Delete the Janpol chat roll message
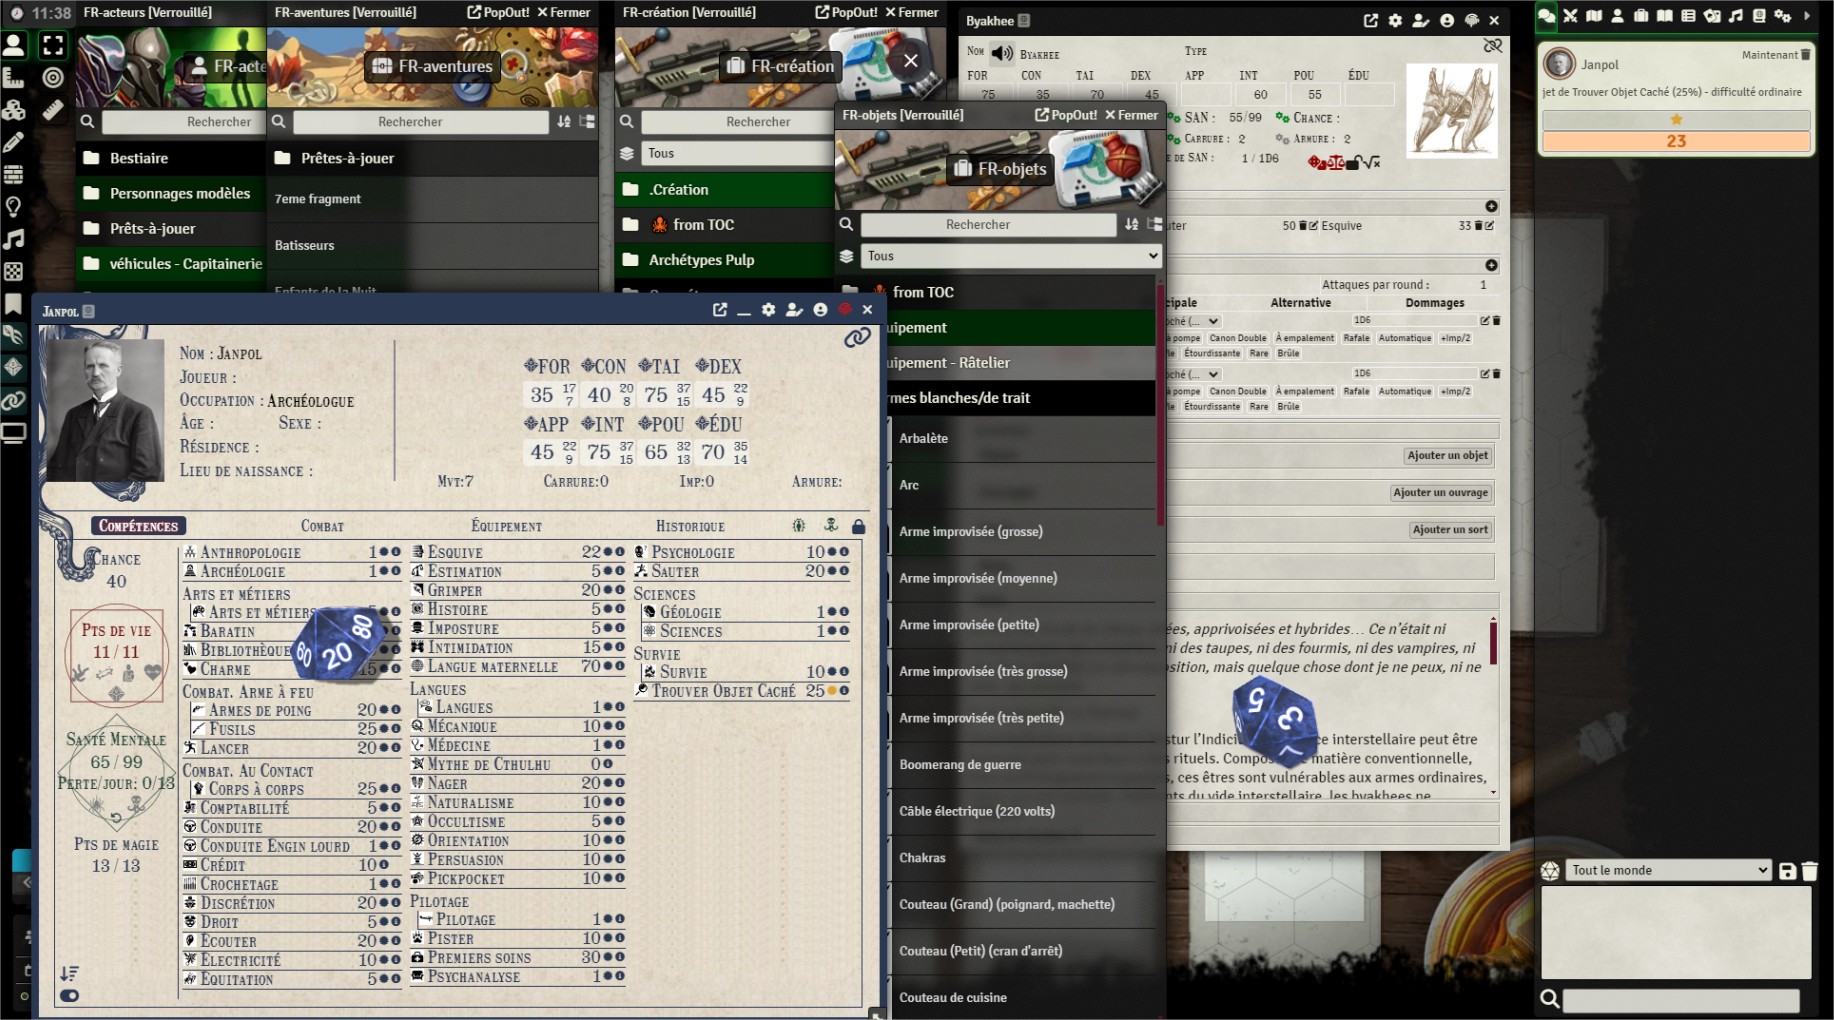The width and height of the screenshot is (1834, 1020). [1805, 55]
